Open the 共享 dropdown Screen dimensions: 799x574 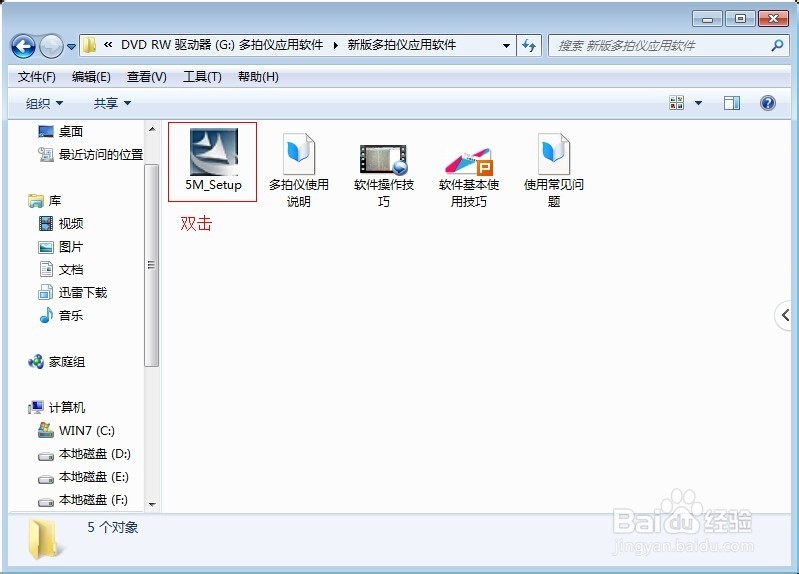pos(112,103)
